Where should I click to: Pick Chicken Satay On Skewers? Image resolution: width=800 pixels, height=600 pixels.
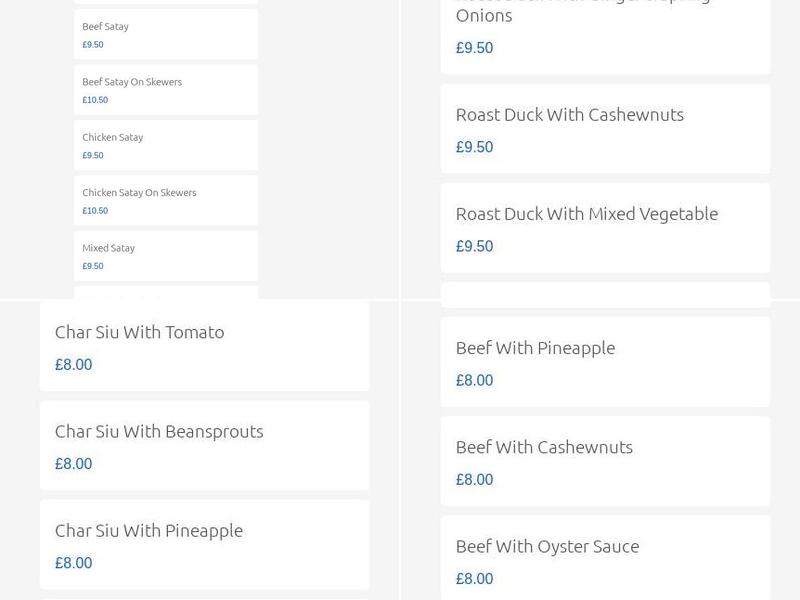[139, 192]
